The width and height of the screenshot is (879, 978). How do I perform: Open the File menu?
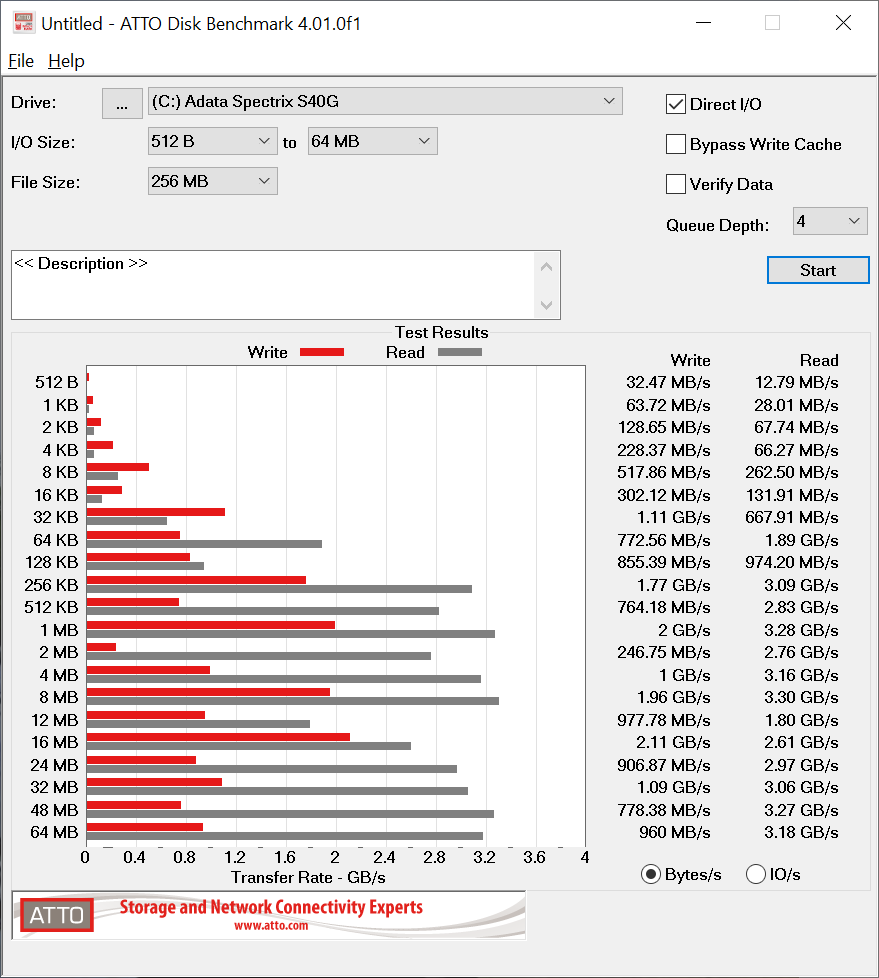click(x=21, y=61)
